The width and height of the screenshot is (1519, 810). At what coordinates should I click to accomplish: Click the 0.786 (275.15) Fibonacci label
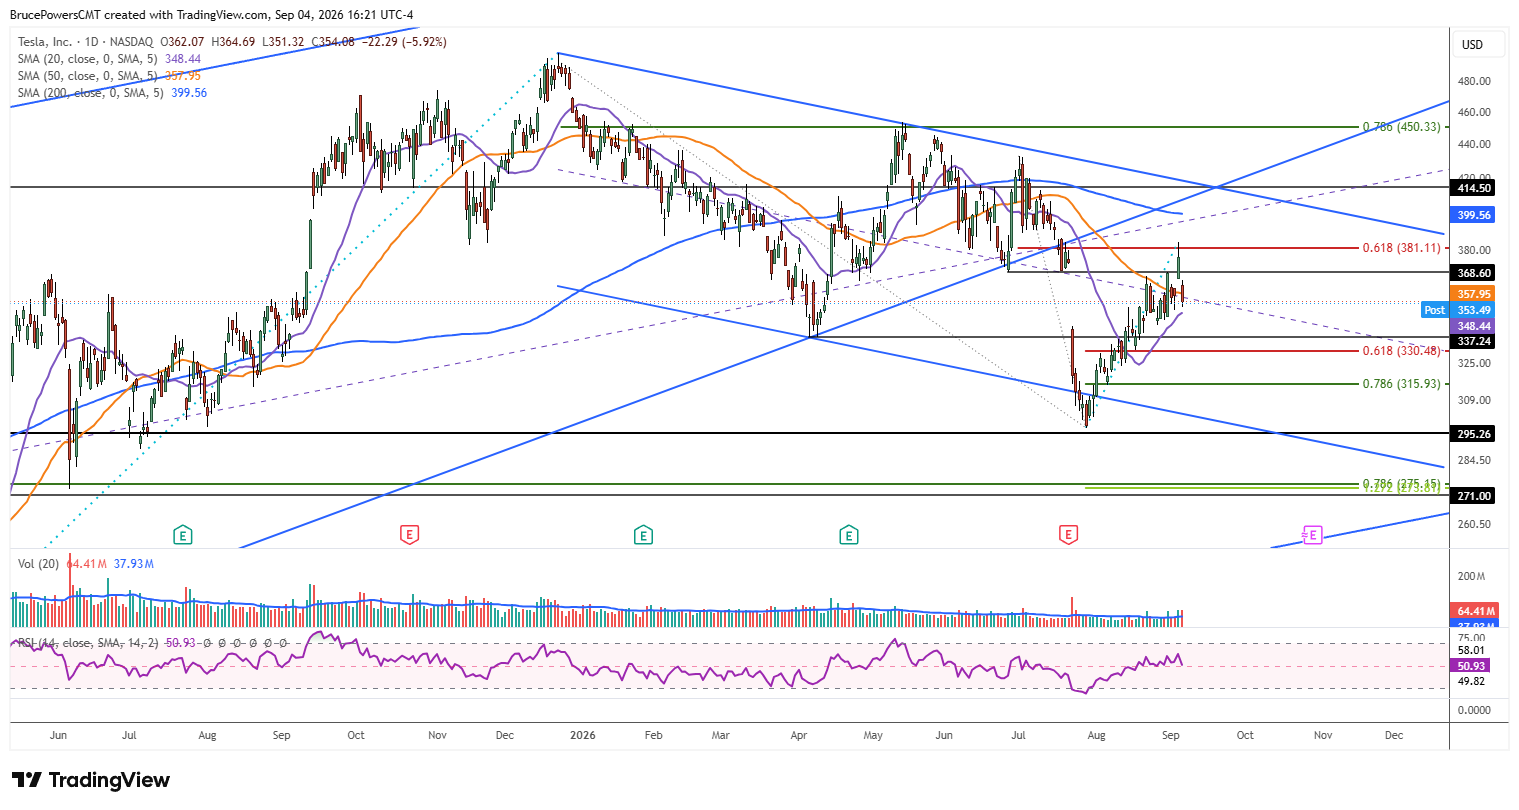[1401, 483]
